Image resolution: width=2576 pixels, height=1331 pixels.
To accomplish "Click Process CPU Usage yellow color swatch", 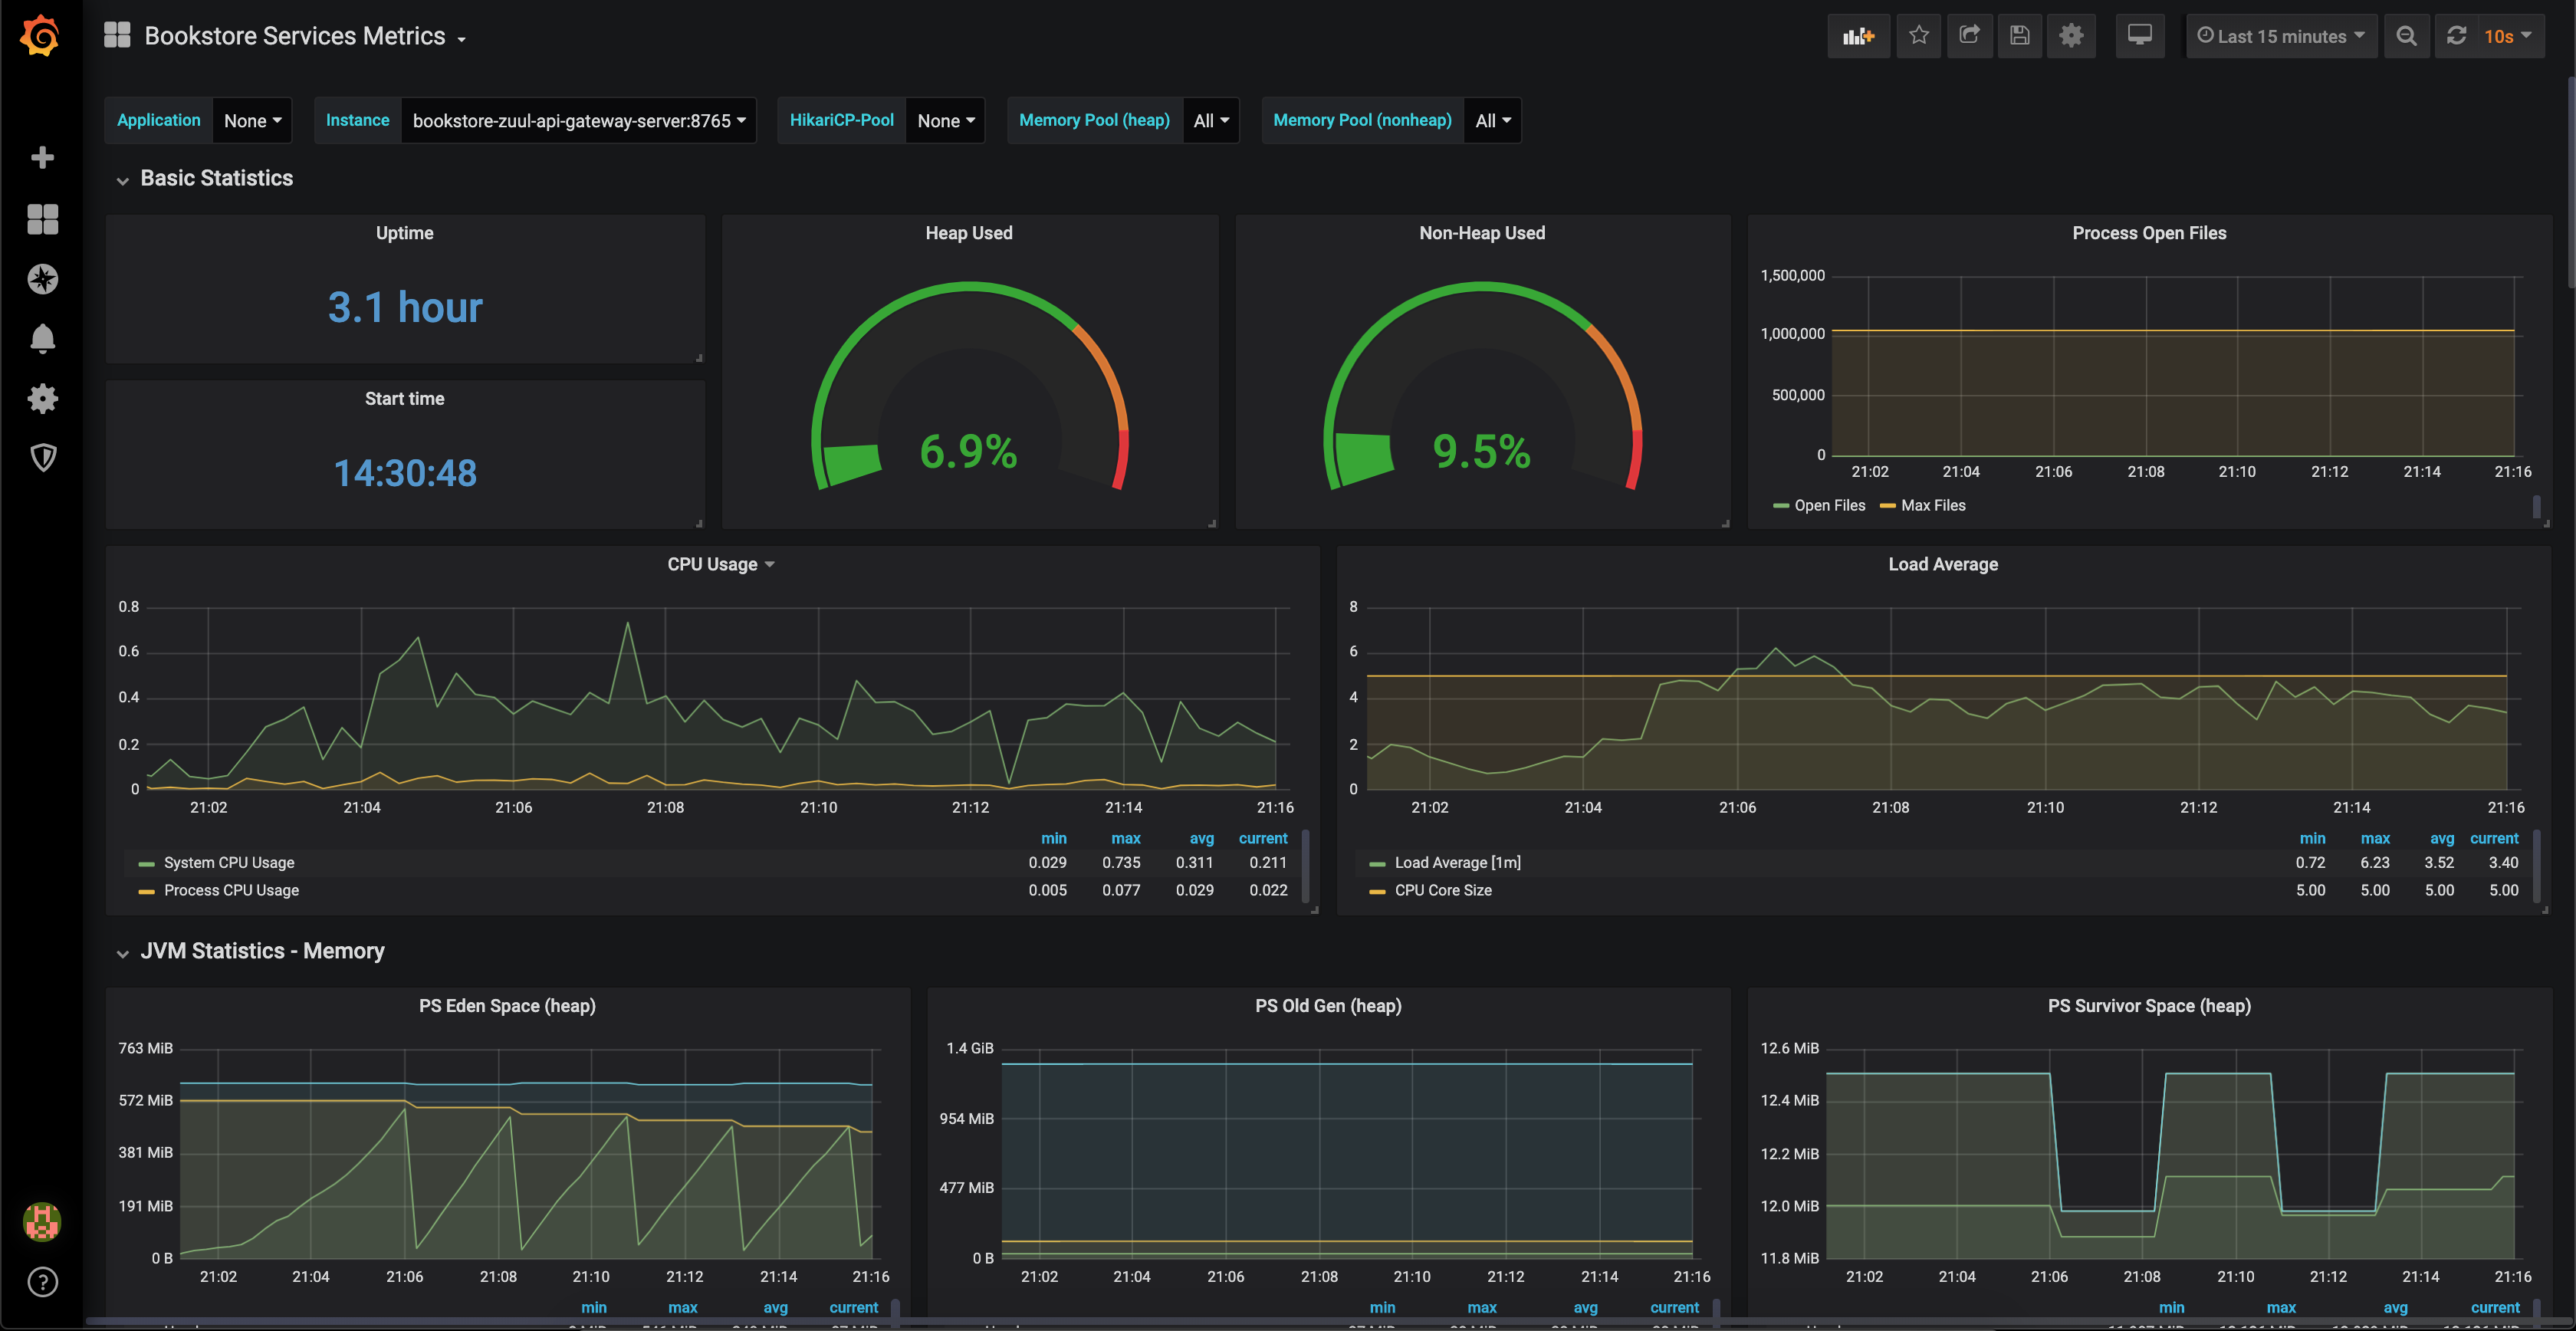I will pyautogui.click(x=146, y=891).
